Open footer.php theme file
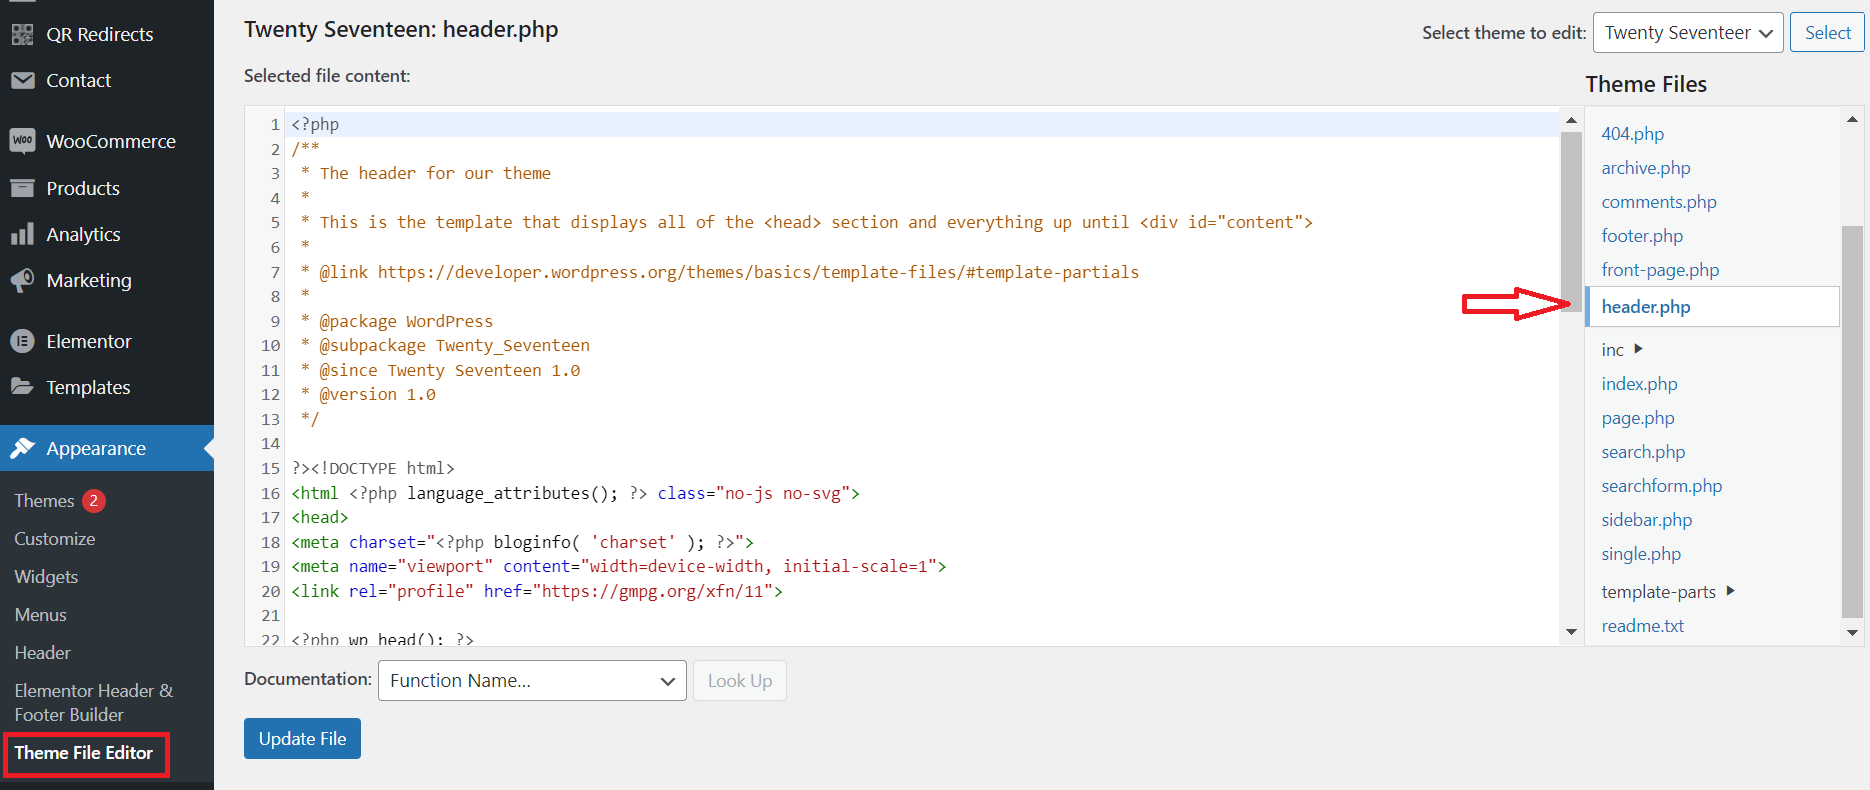The height and width of the screenshot is (790, 1870). coord(1642,235)
